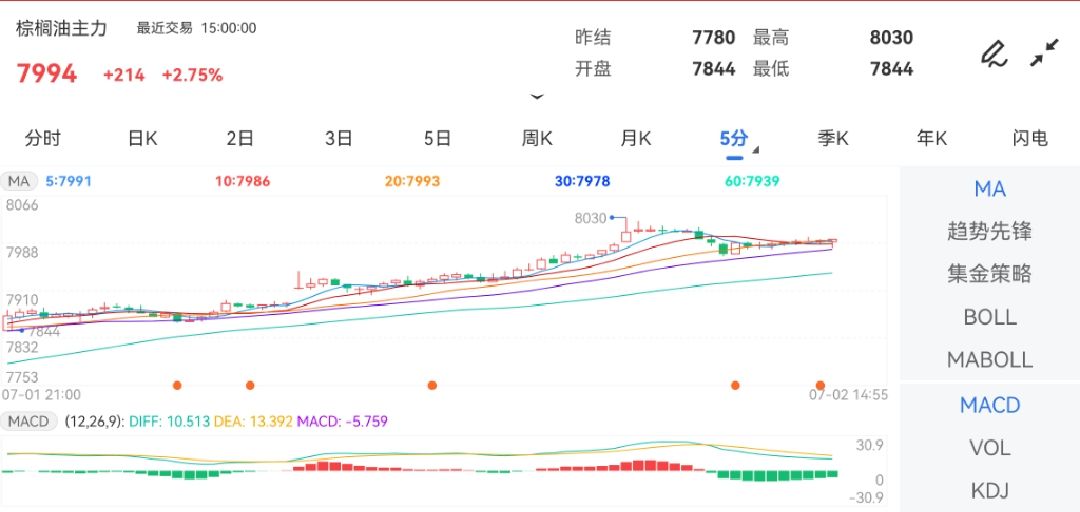Select the 3日 chart tab

pos(339,139)
